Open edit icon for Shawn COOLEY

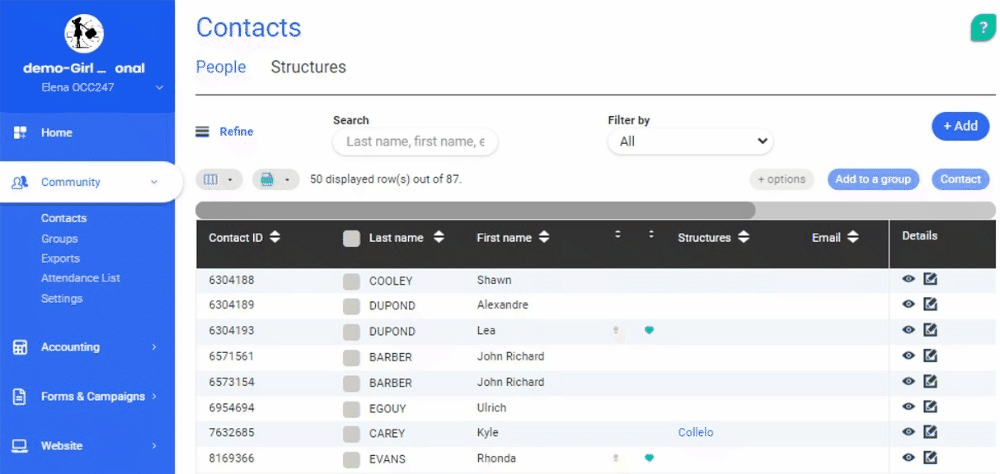930,279
